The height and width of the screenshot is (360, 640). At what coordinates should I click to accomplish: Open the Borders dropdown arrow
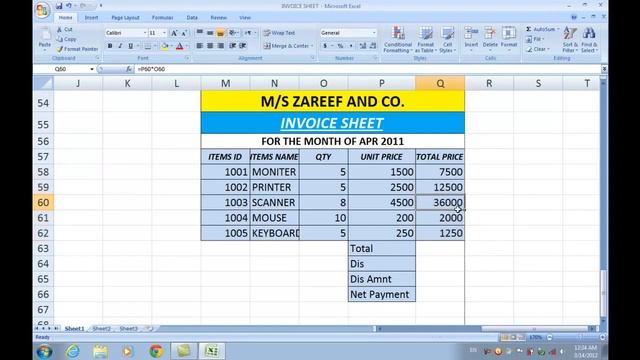tap(155, 46)
